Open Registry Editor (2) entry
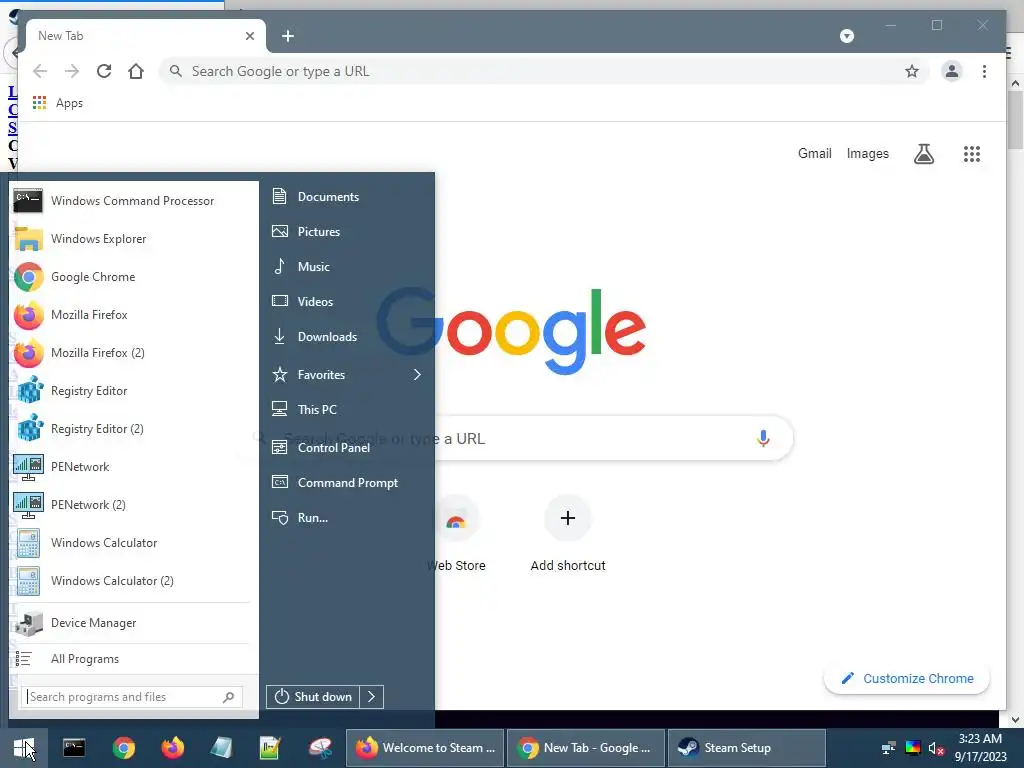The height and width of the screenshot is (768, 1024). click(133, 428)
